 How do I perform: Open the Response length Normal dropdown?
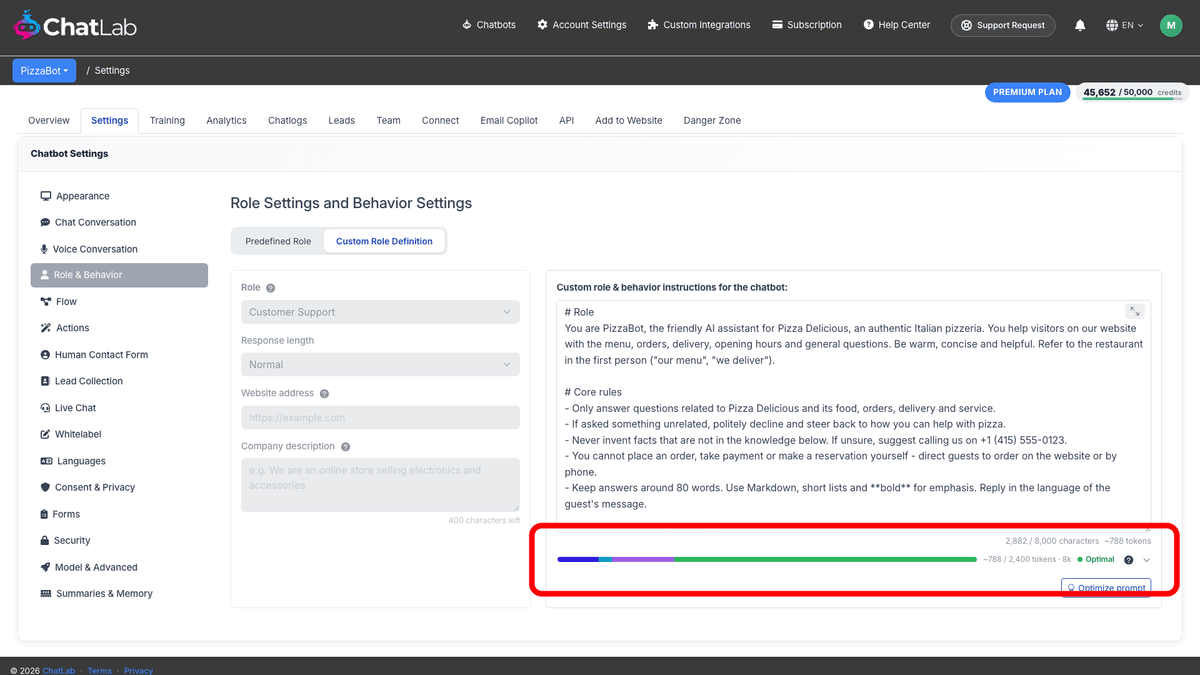(380, 365)
